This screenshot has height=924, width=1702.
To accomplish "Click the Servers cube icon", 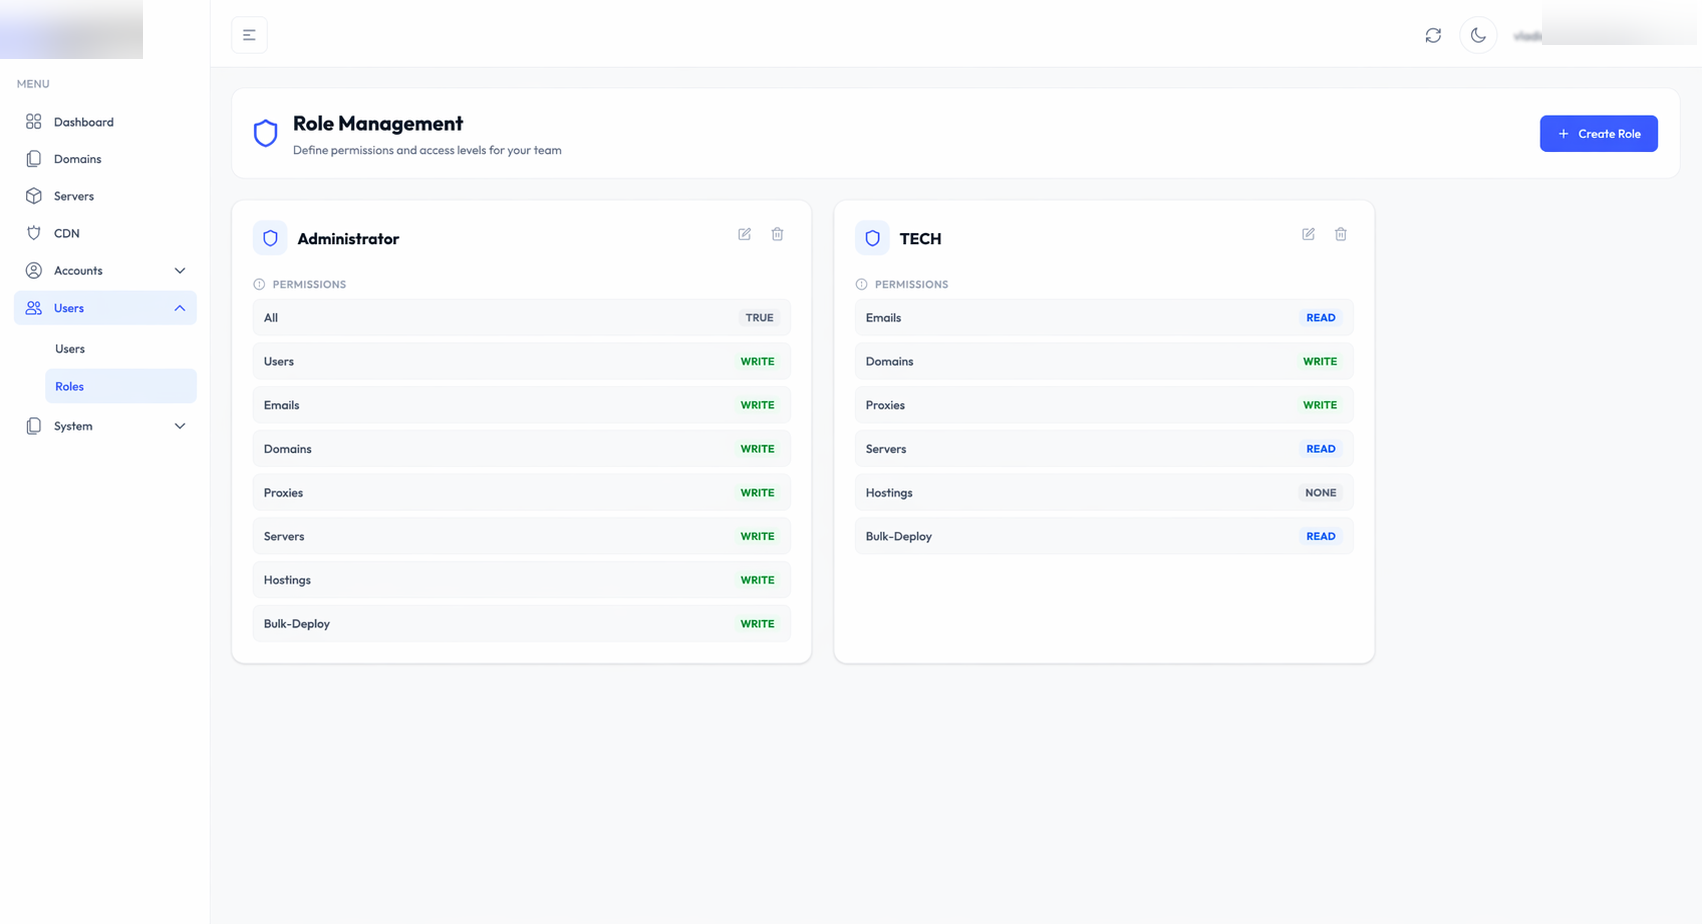I will pos(34,196).
